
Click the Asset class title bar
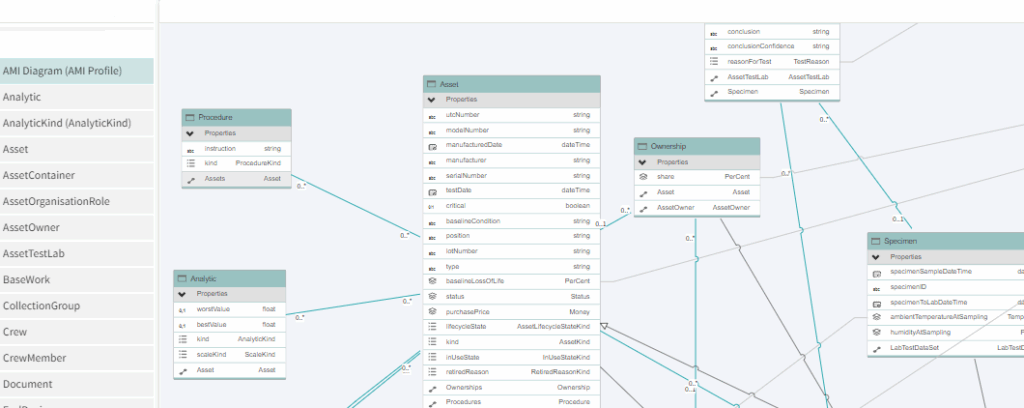point(511,84)
